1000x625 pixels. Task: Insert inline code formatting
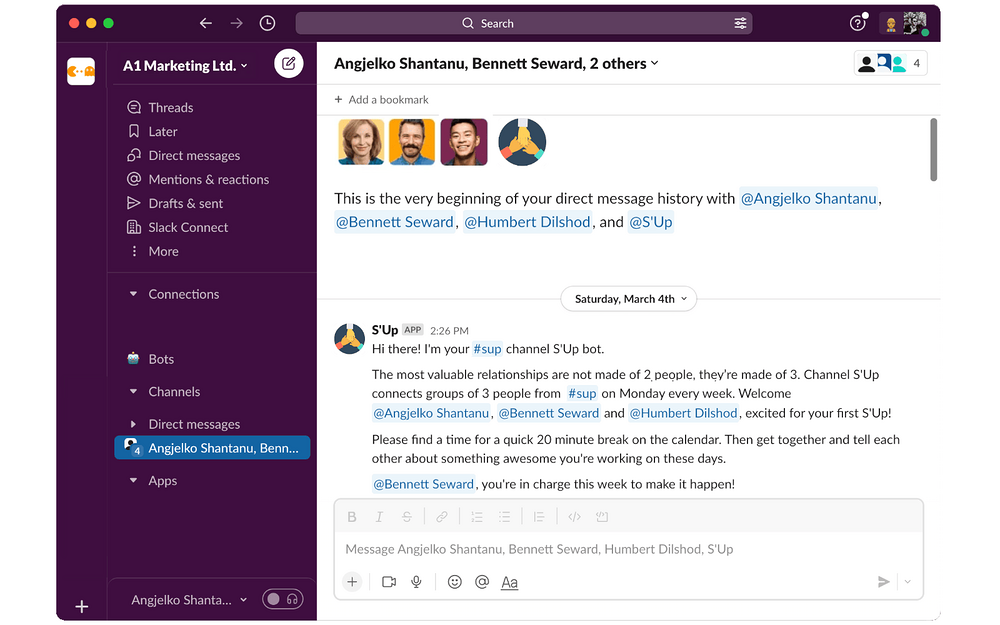tap(574, 517)
